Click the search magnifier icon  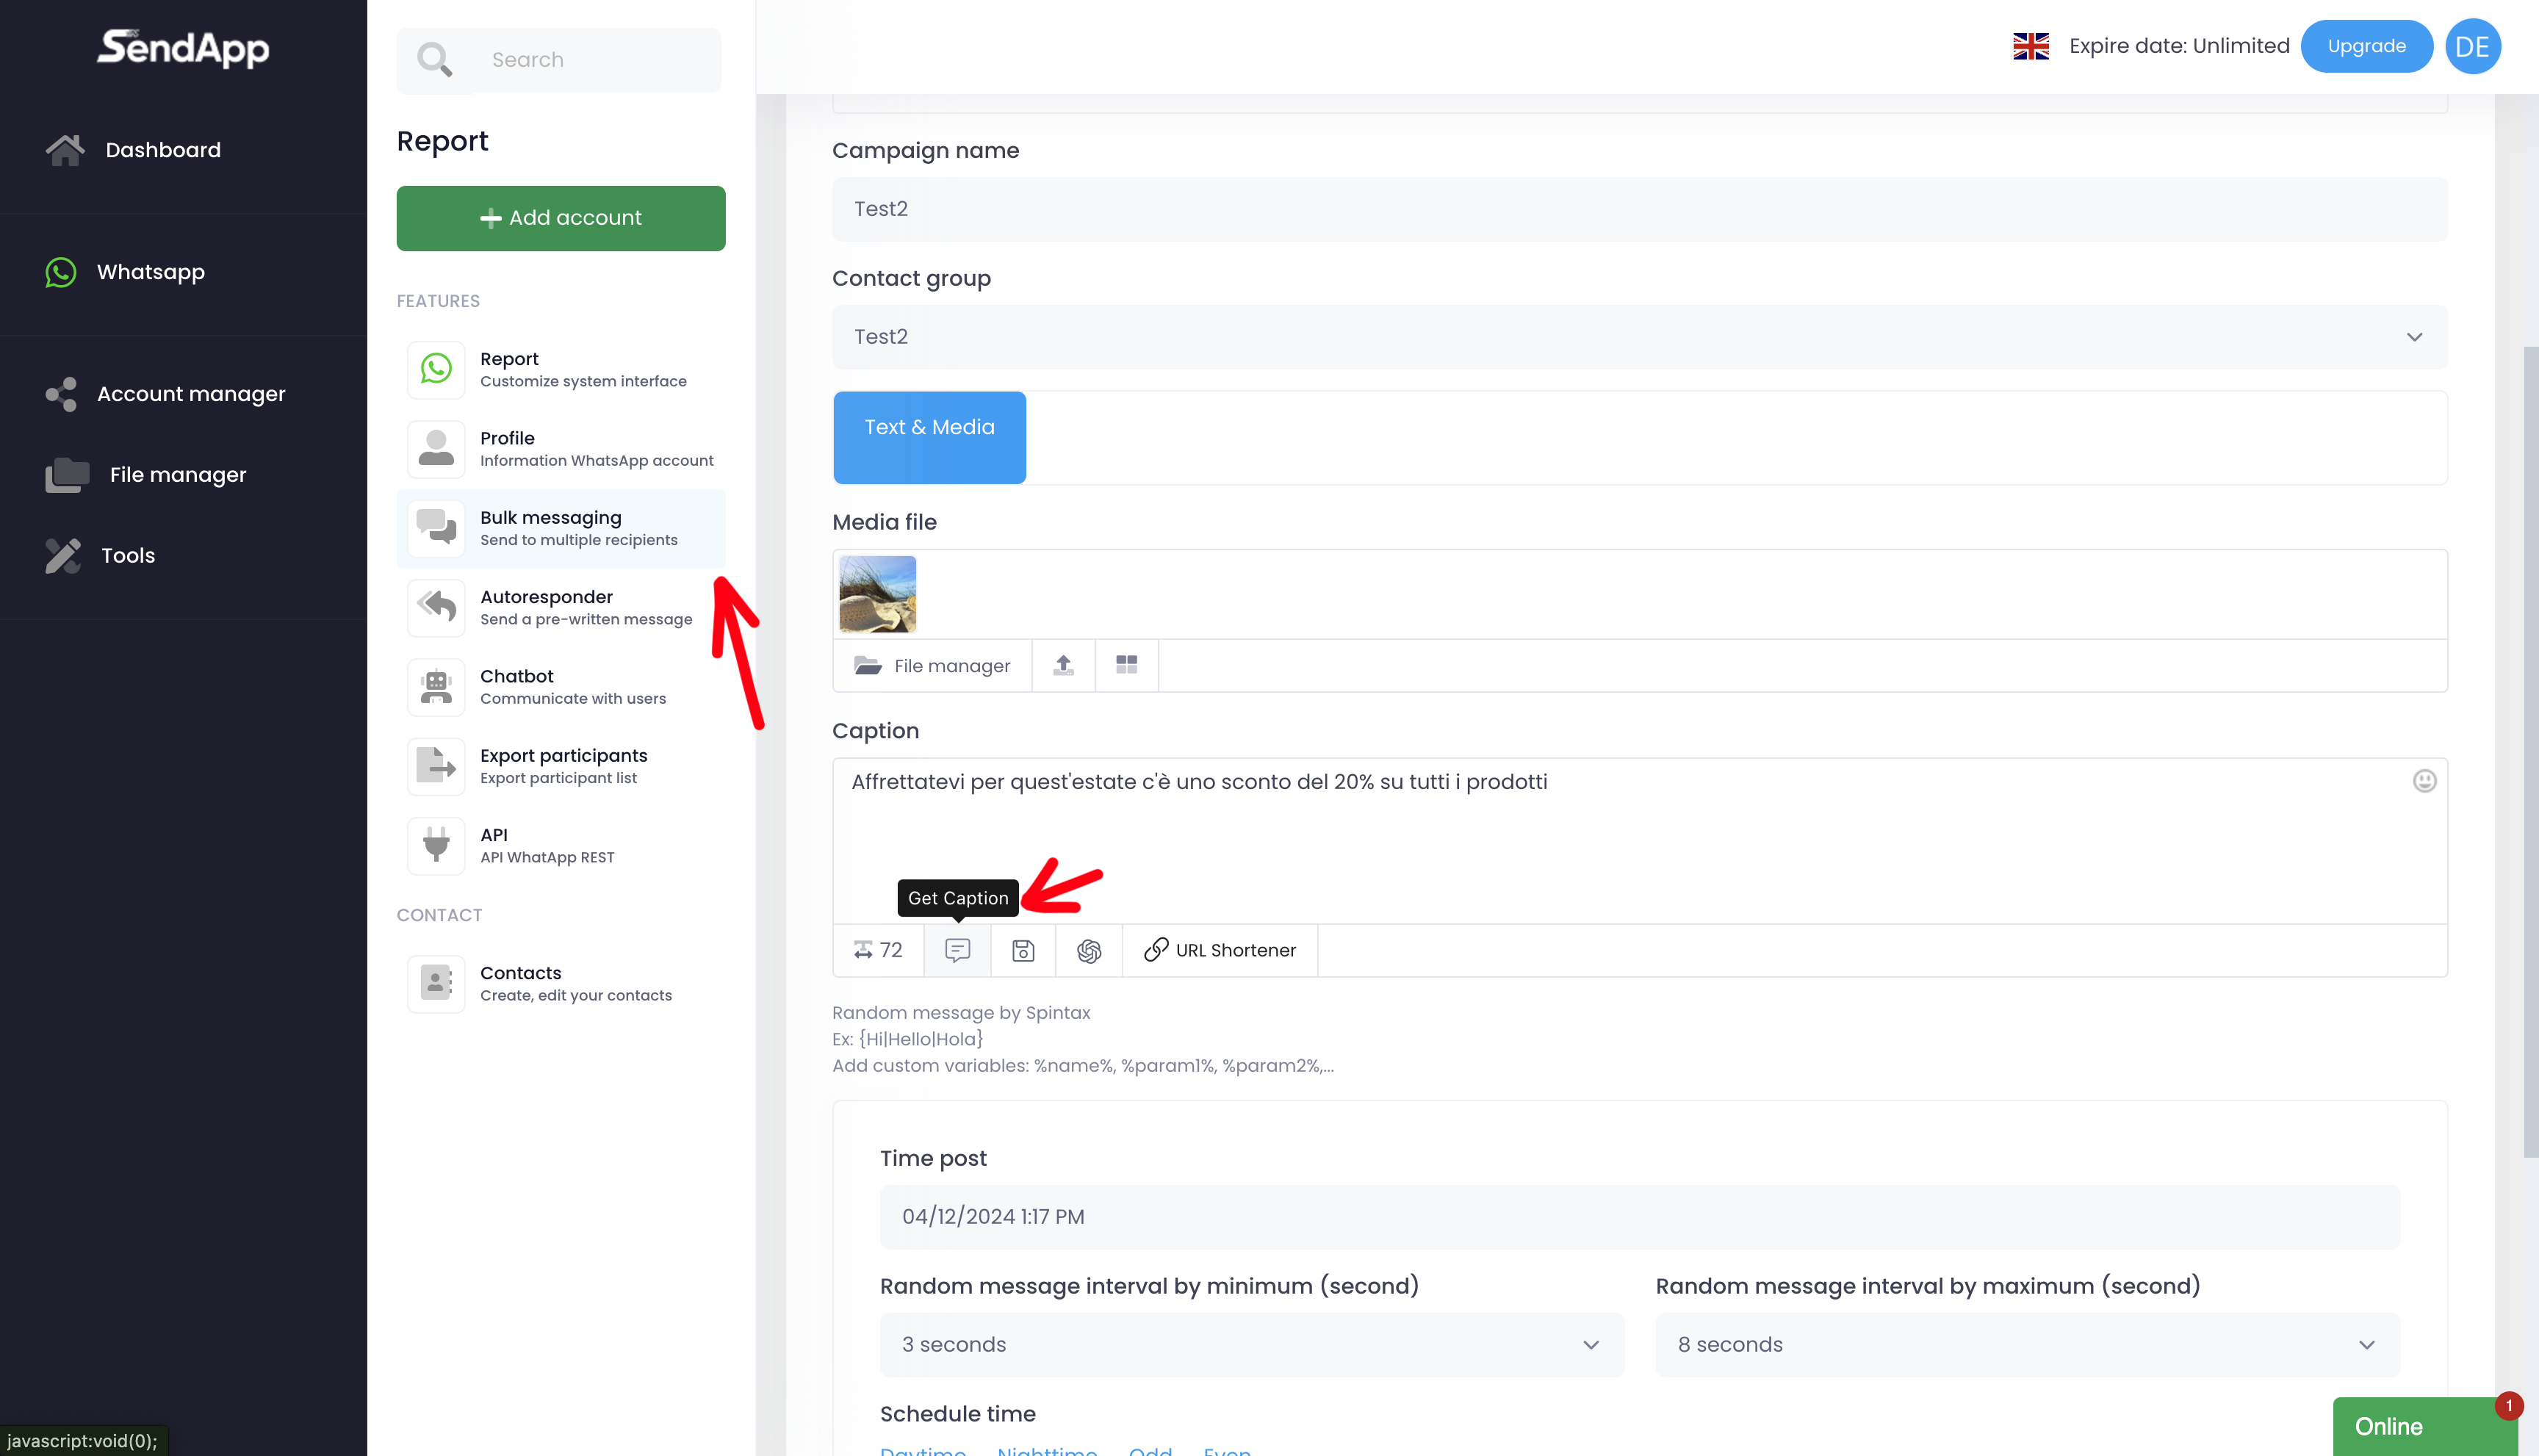[x=434, y=60]
